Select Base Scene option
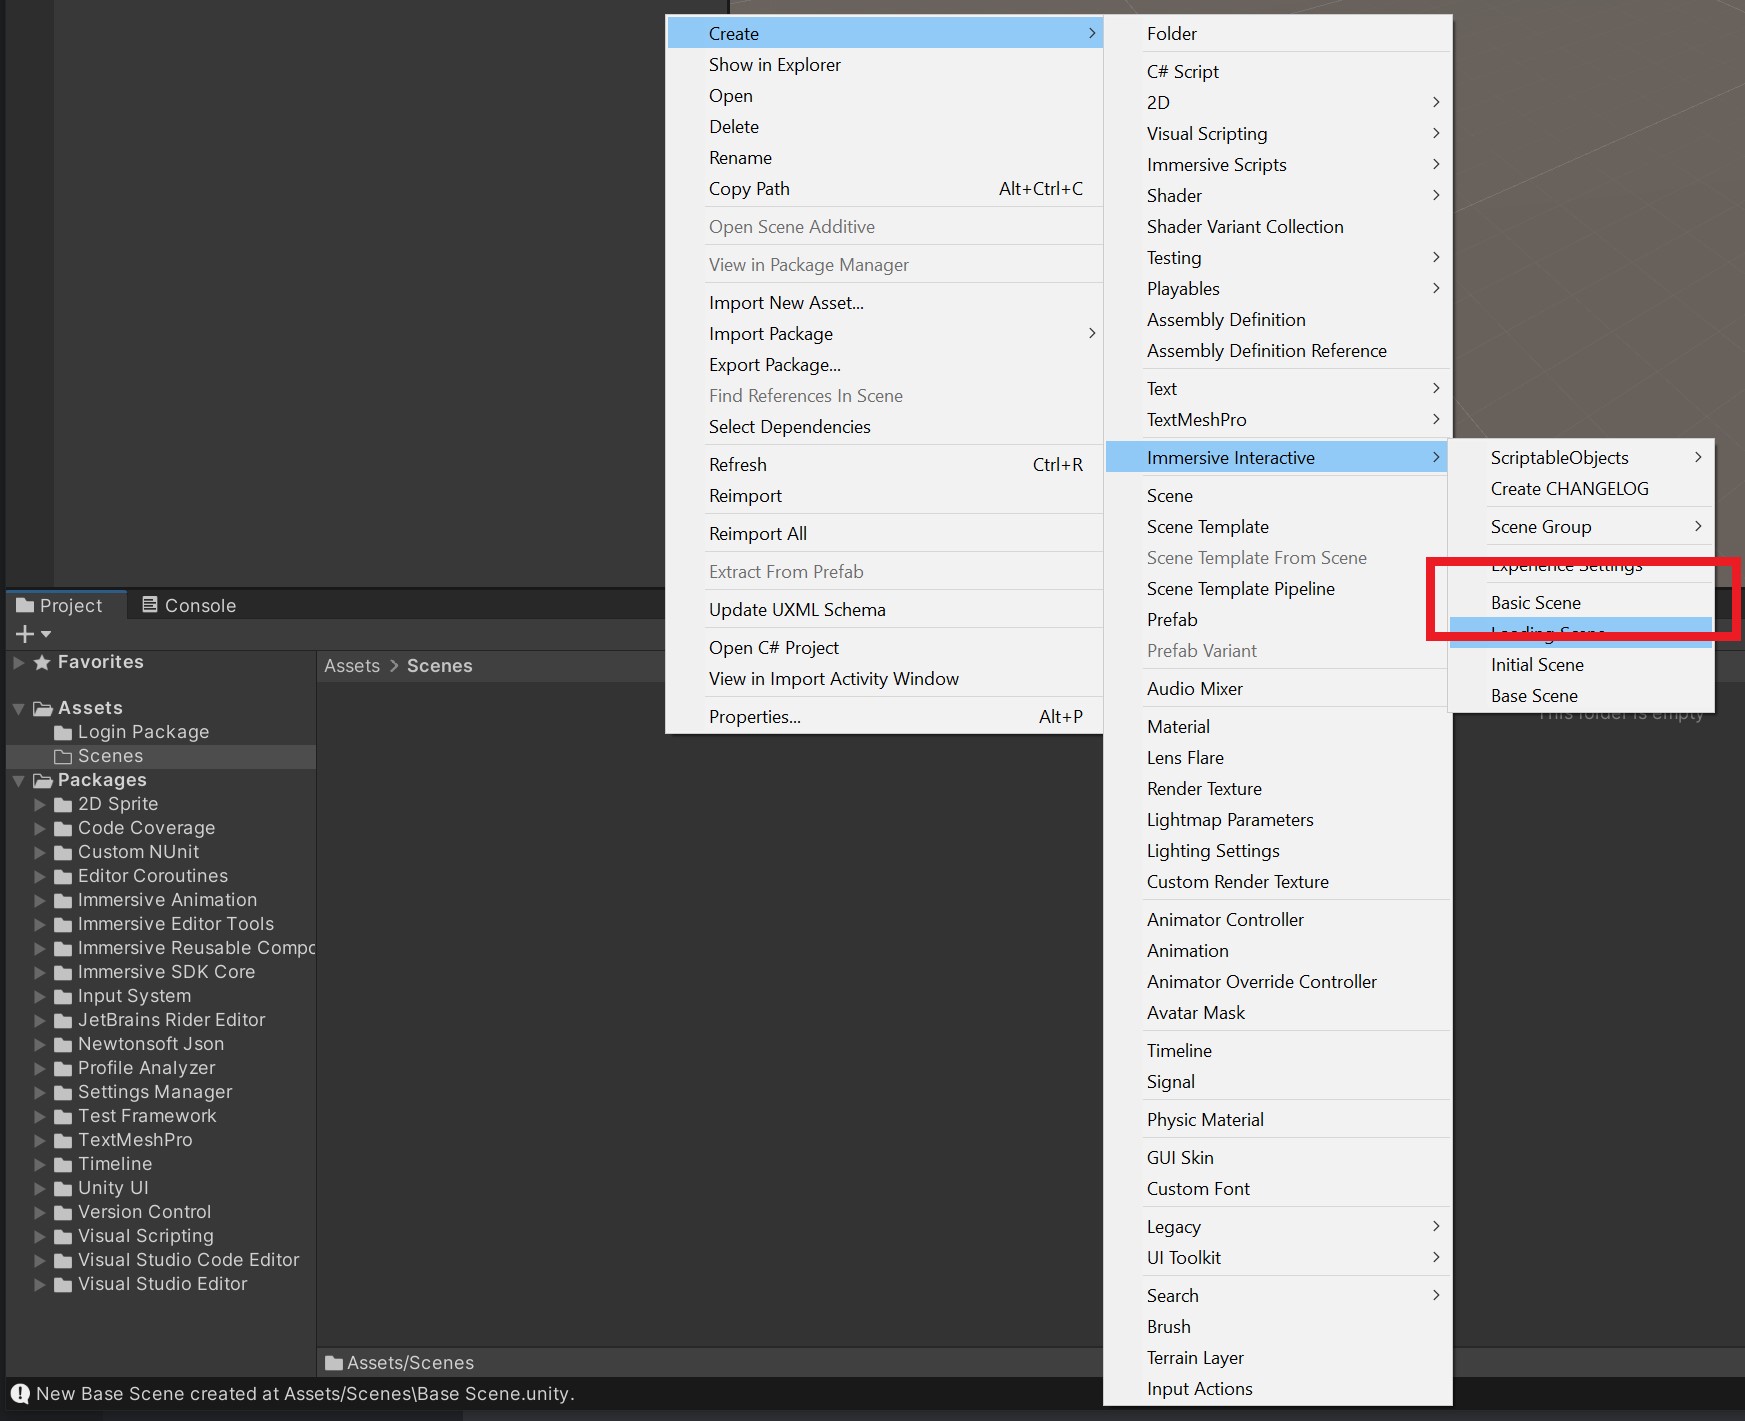This screenshot has height=1421, width=1745. click(x=1581, y=696)
